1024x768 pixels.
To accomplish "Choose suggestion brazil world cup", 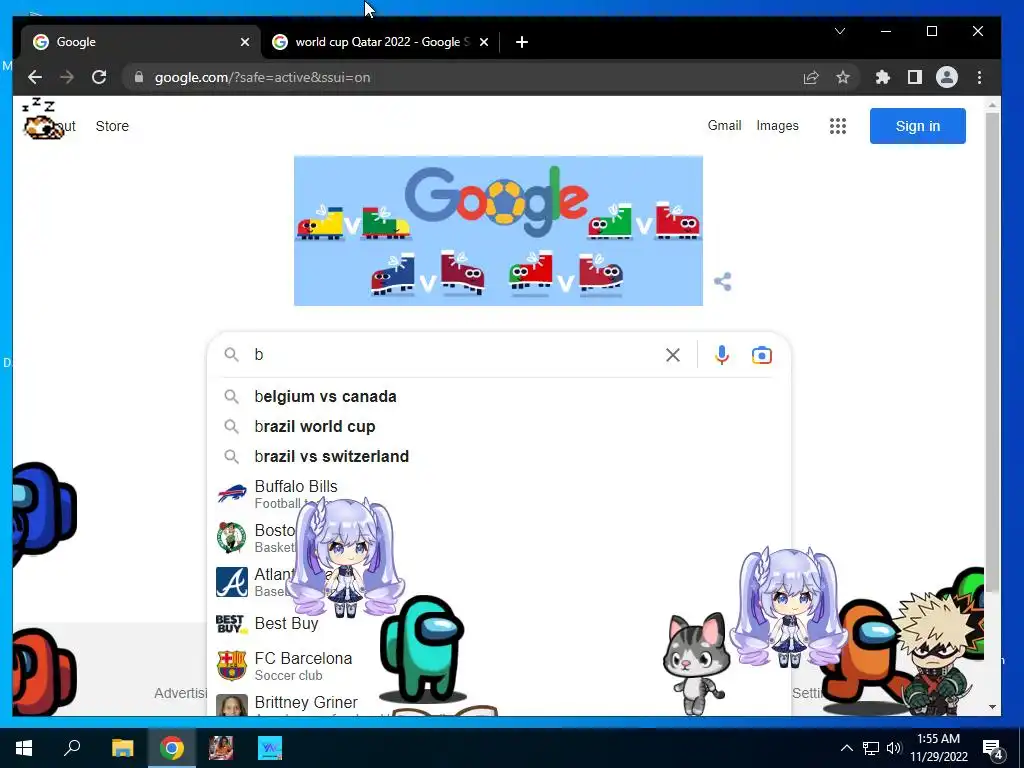I will click(498, 426).
